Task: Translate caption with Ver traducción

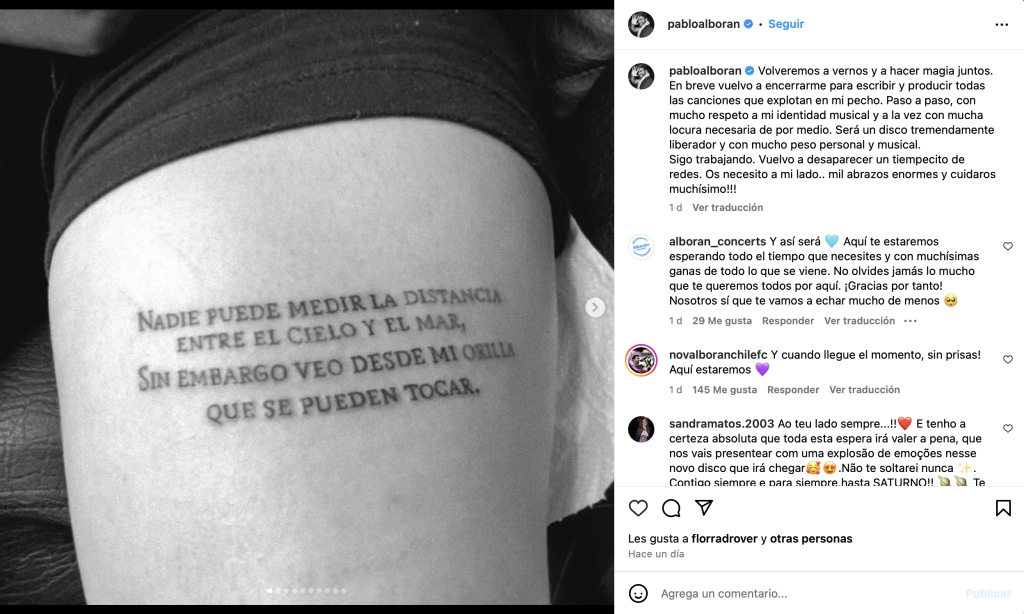Action: point(728,207)
